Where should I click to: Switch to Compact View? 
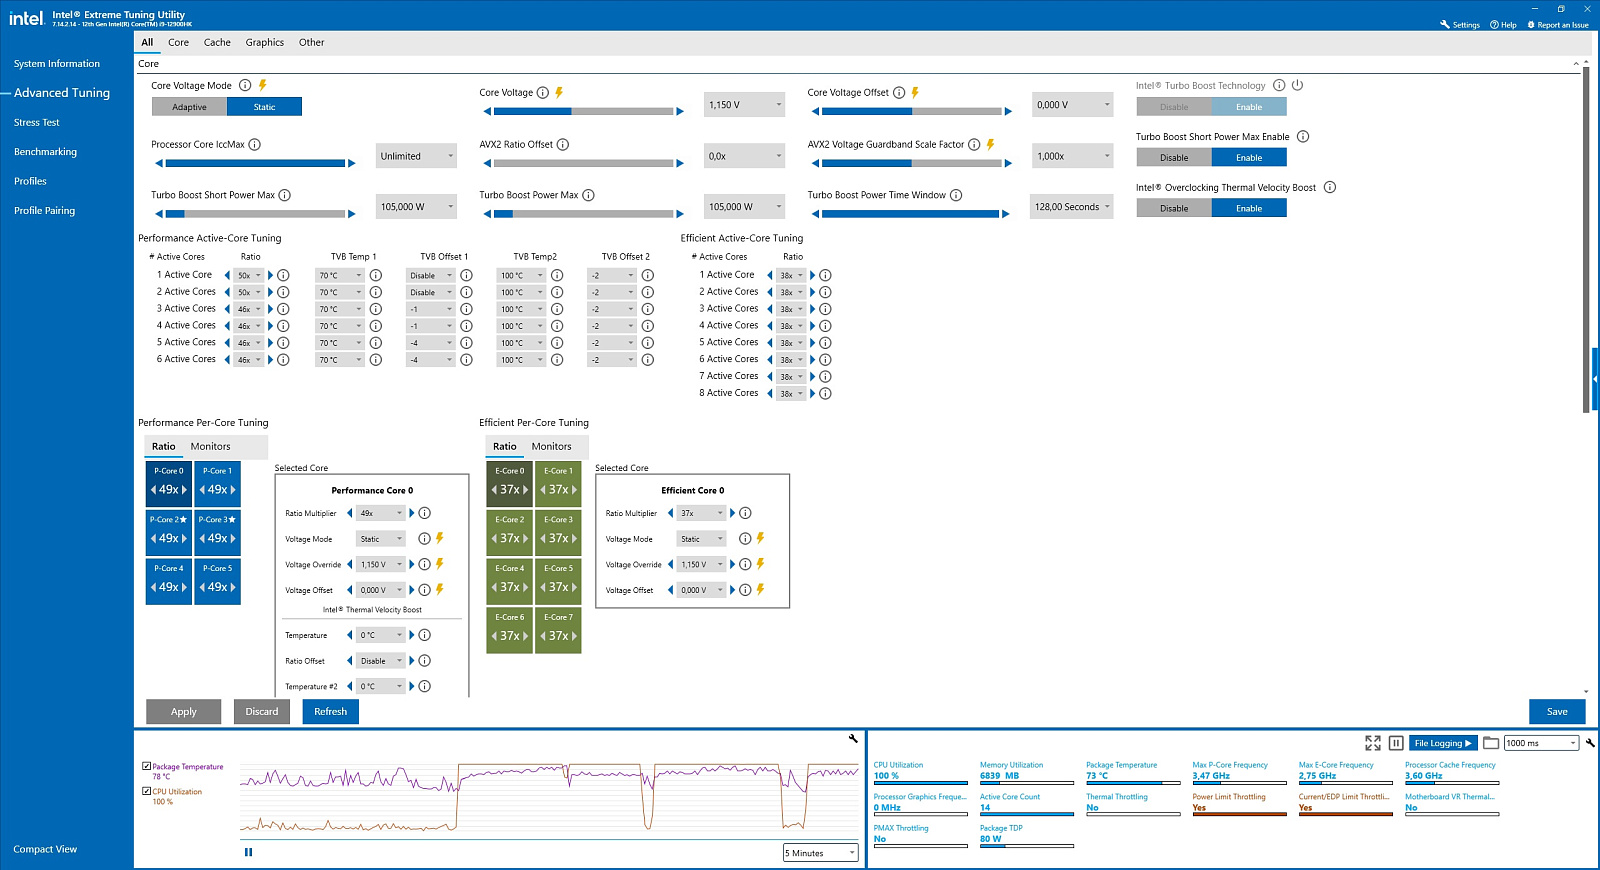45,849
